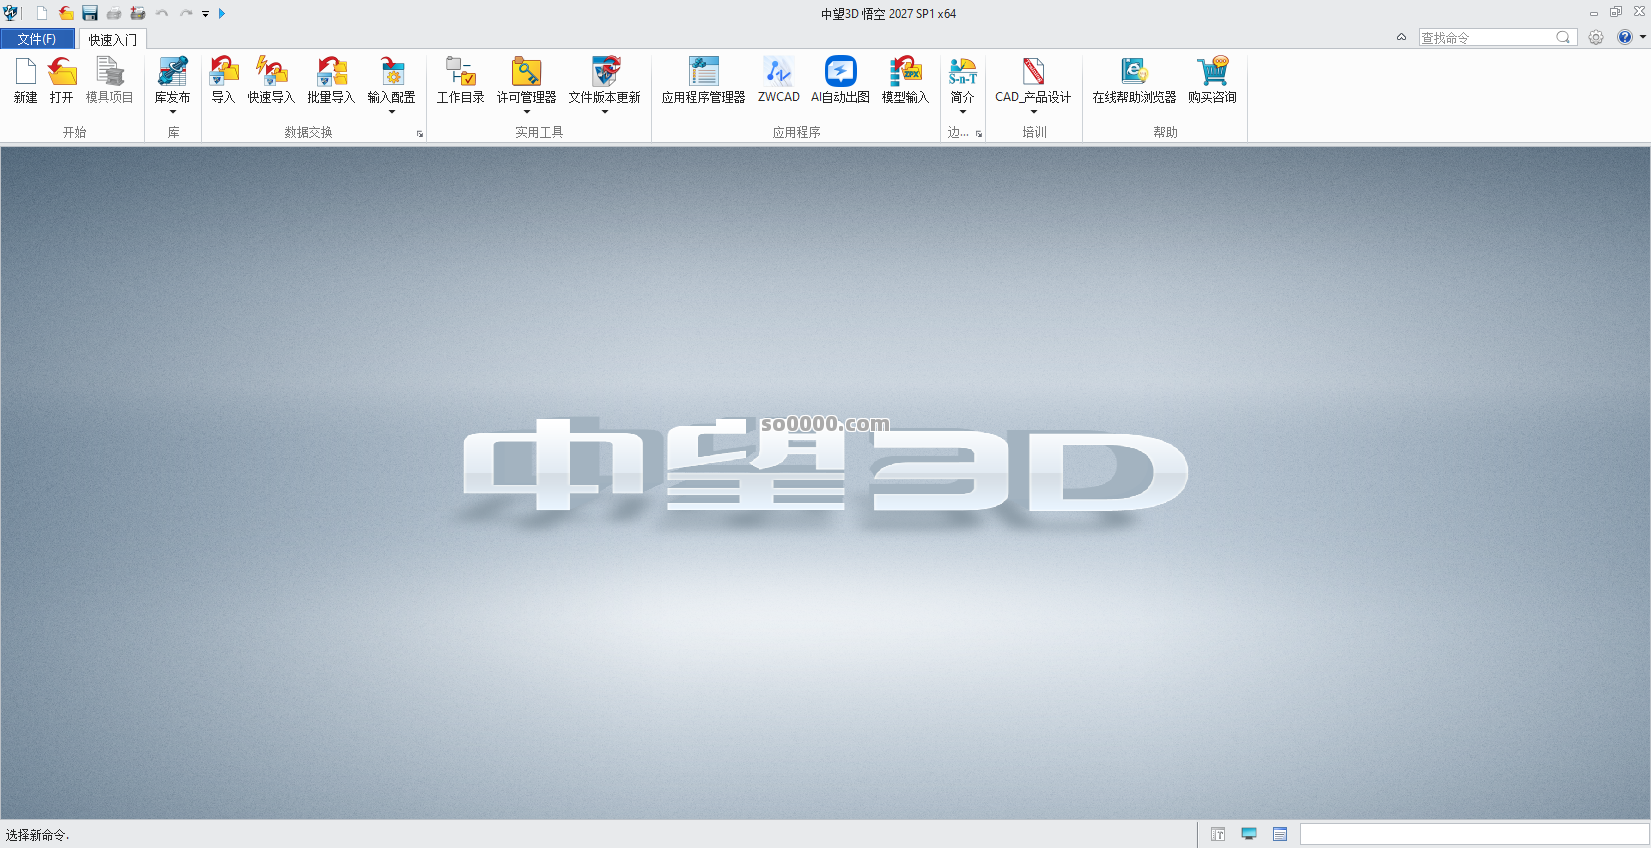Click the 模具项目 mold project icon

[x=109, y=72]
